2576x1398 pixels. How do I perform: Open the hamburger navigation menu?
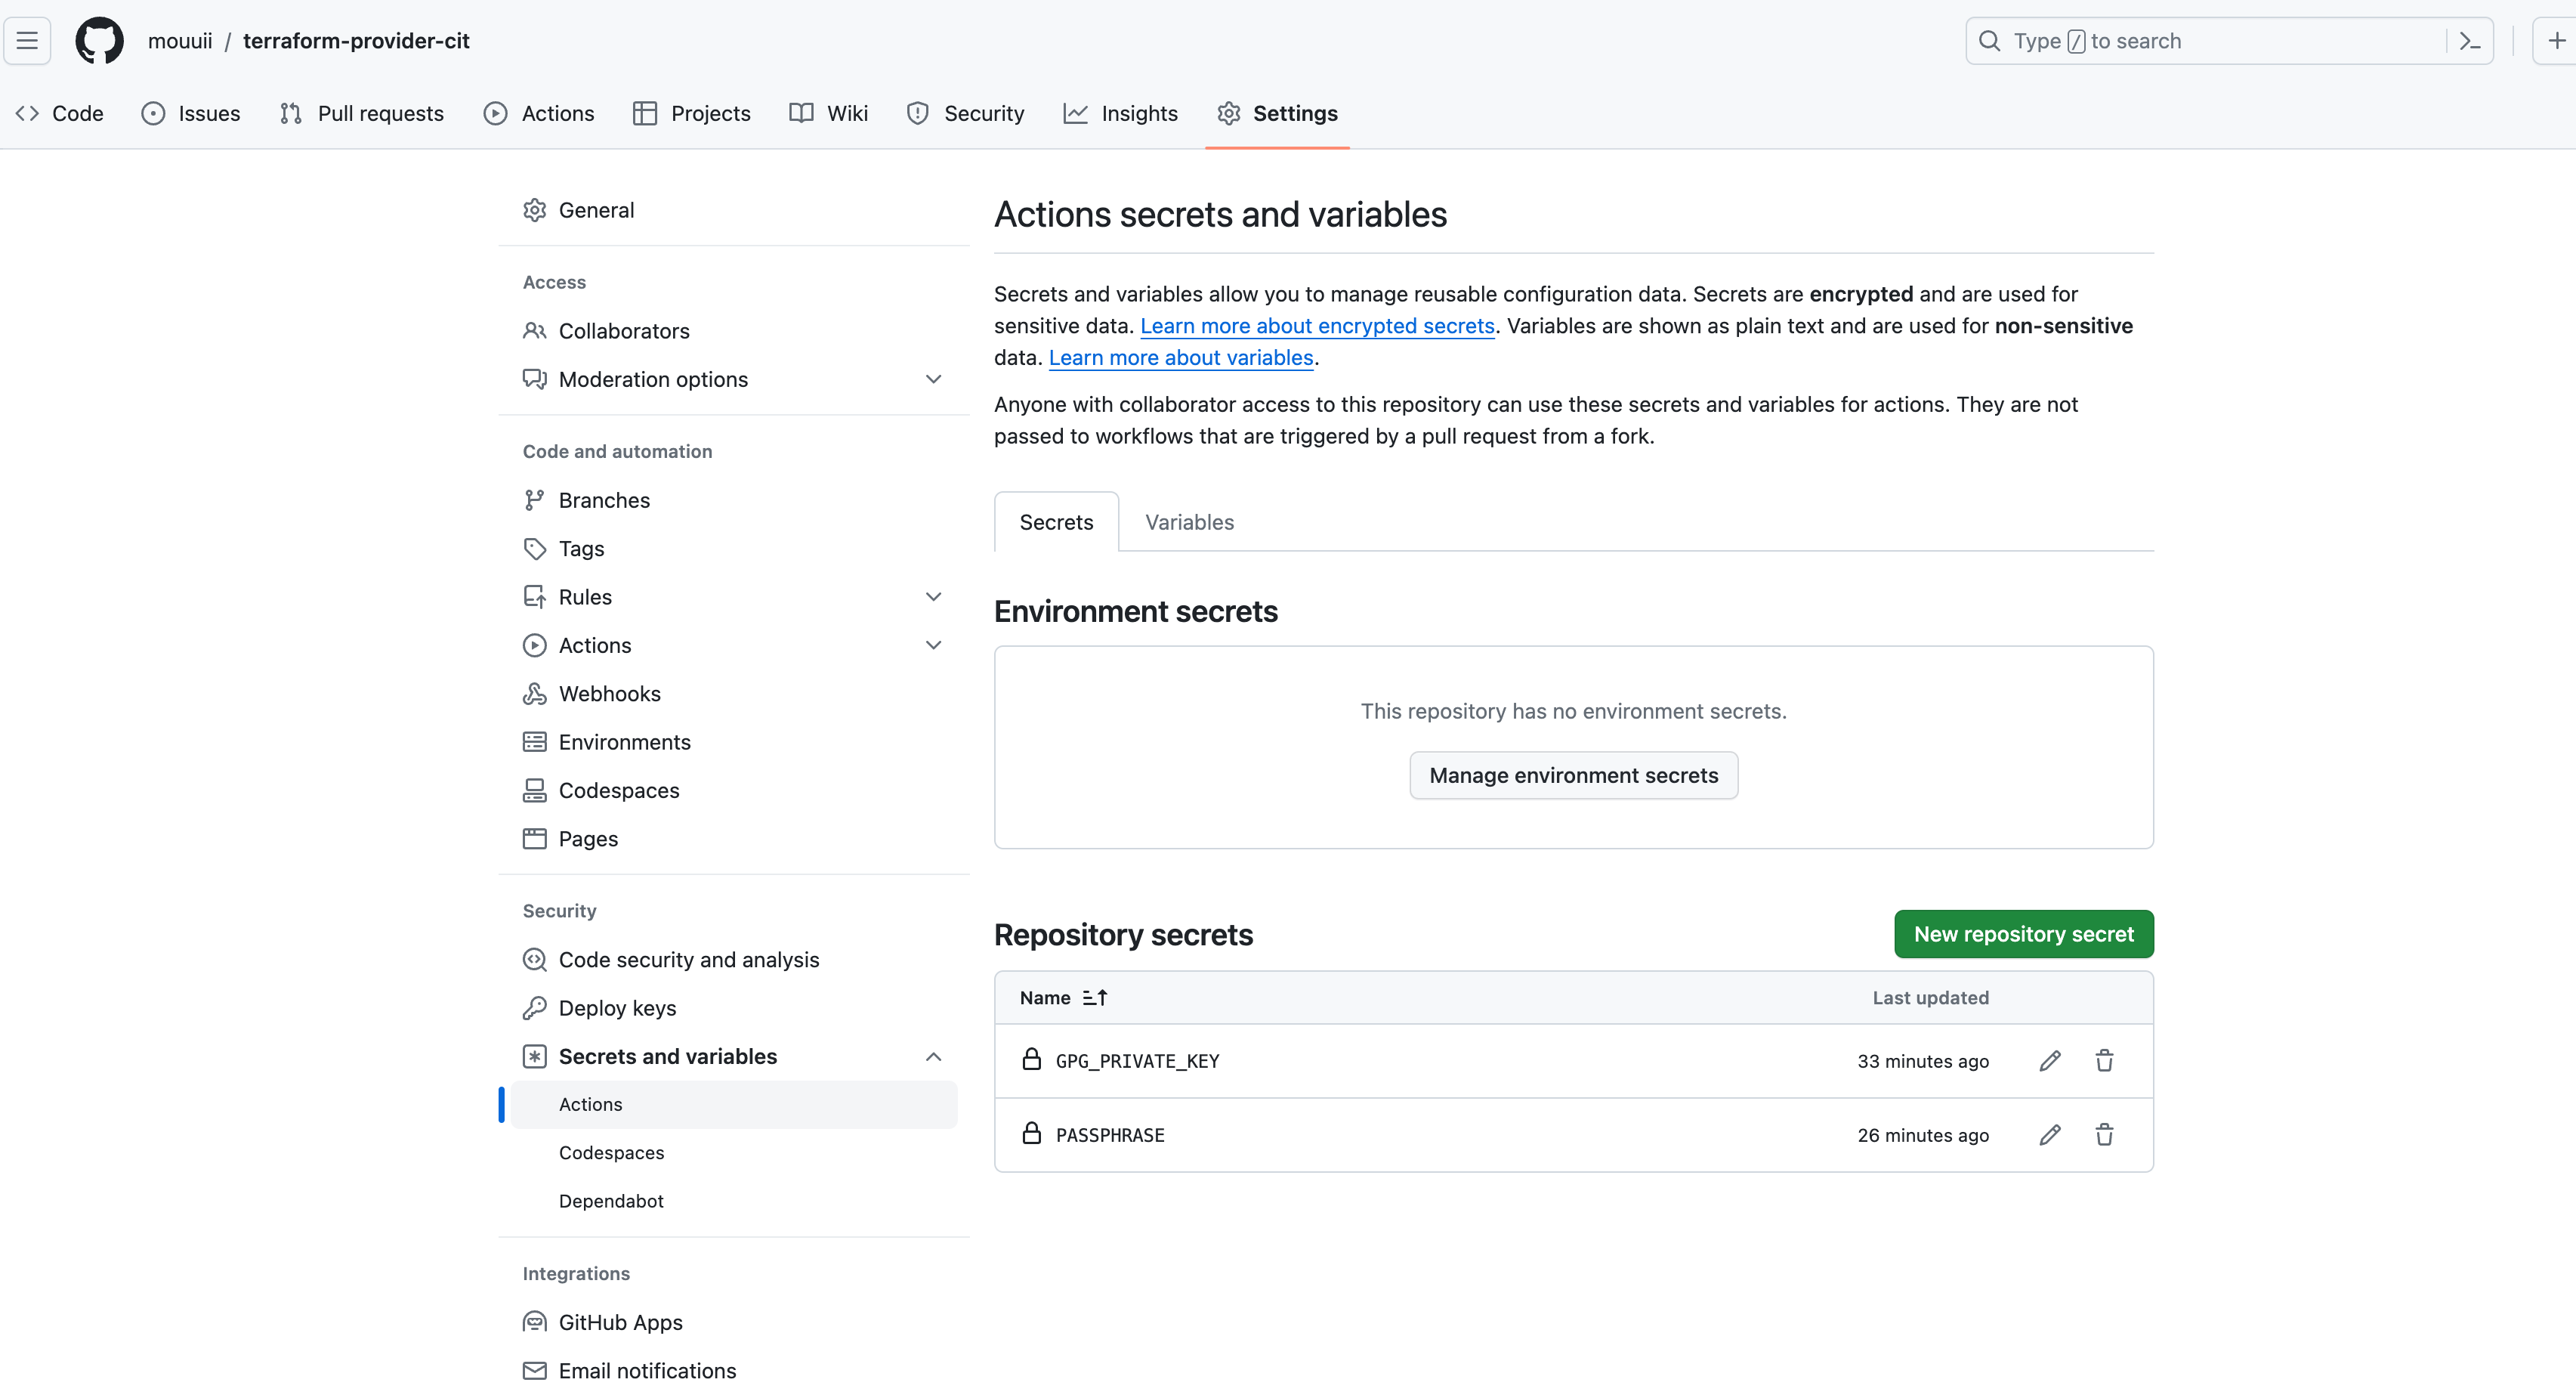(x=27, y=40)
